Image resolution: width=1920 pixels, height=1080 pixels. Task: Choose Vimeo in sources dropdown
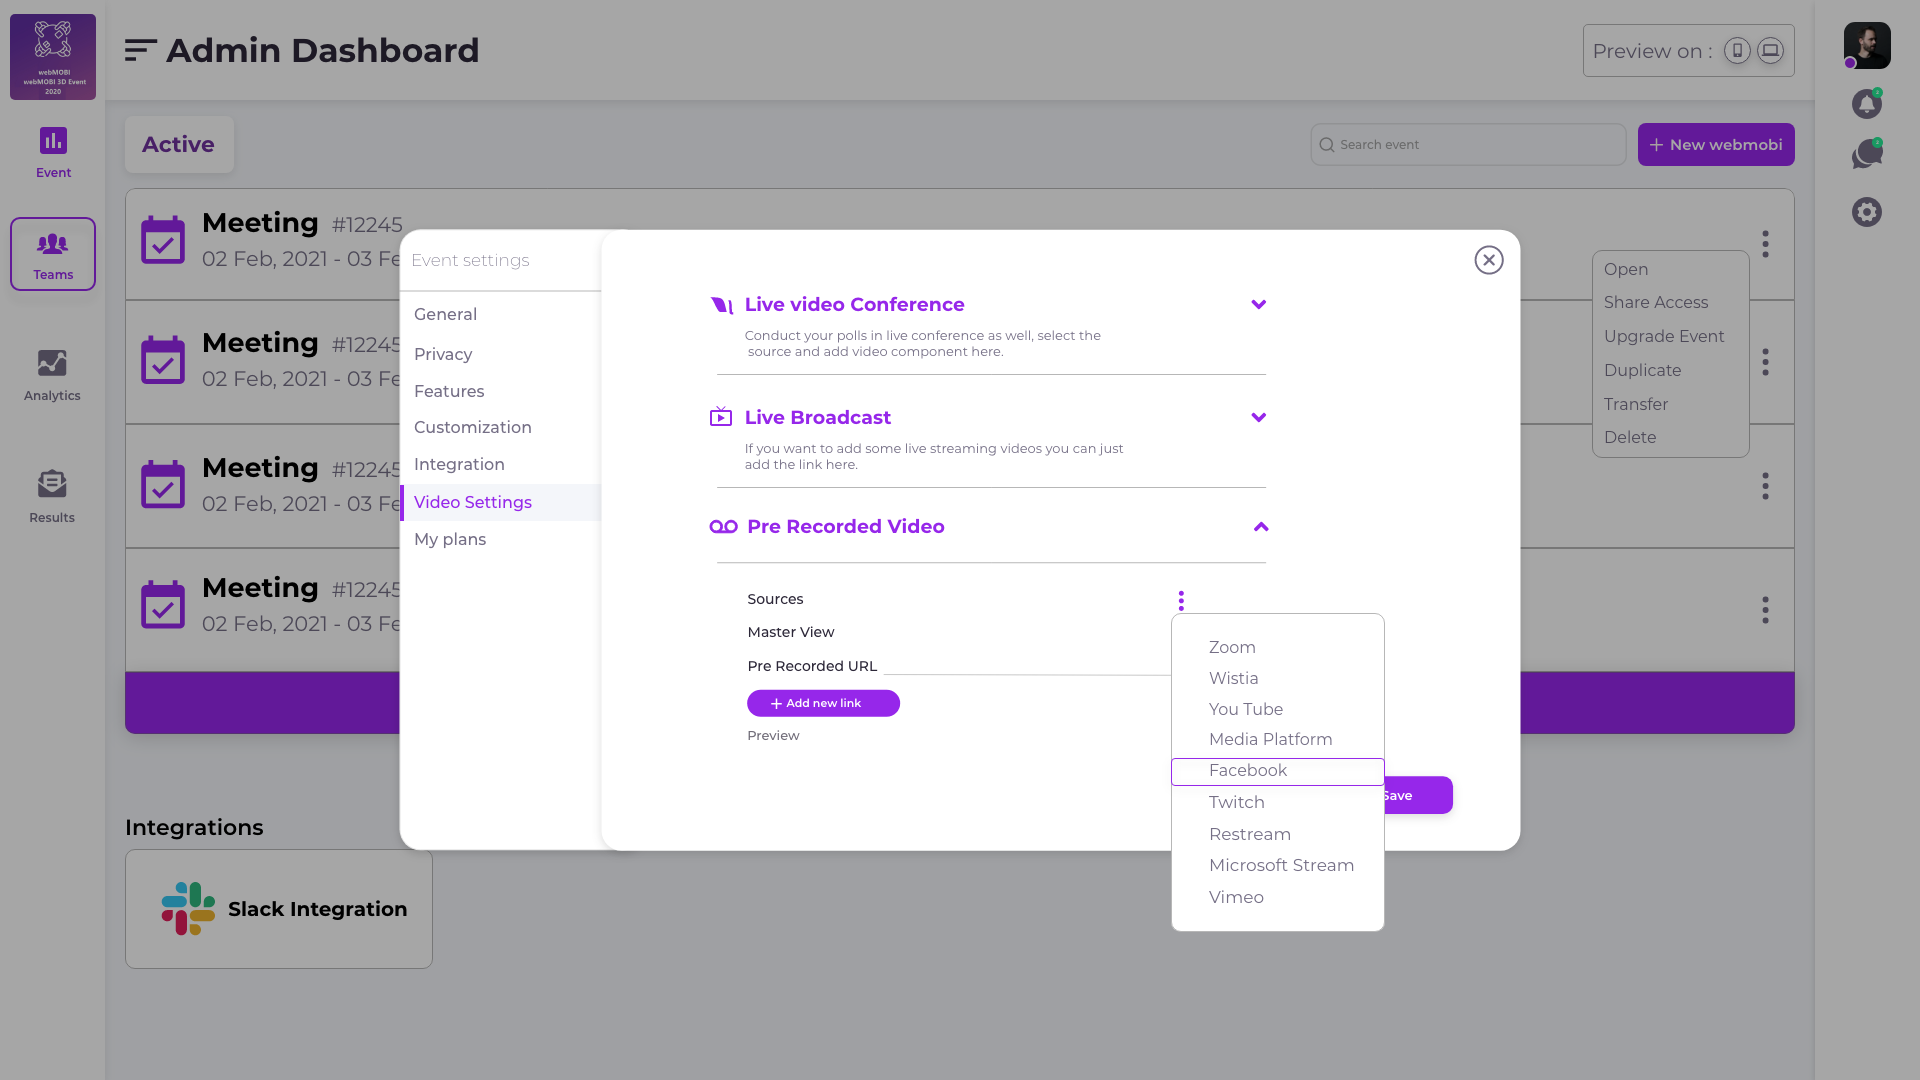tap(1236, 897)
